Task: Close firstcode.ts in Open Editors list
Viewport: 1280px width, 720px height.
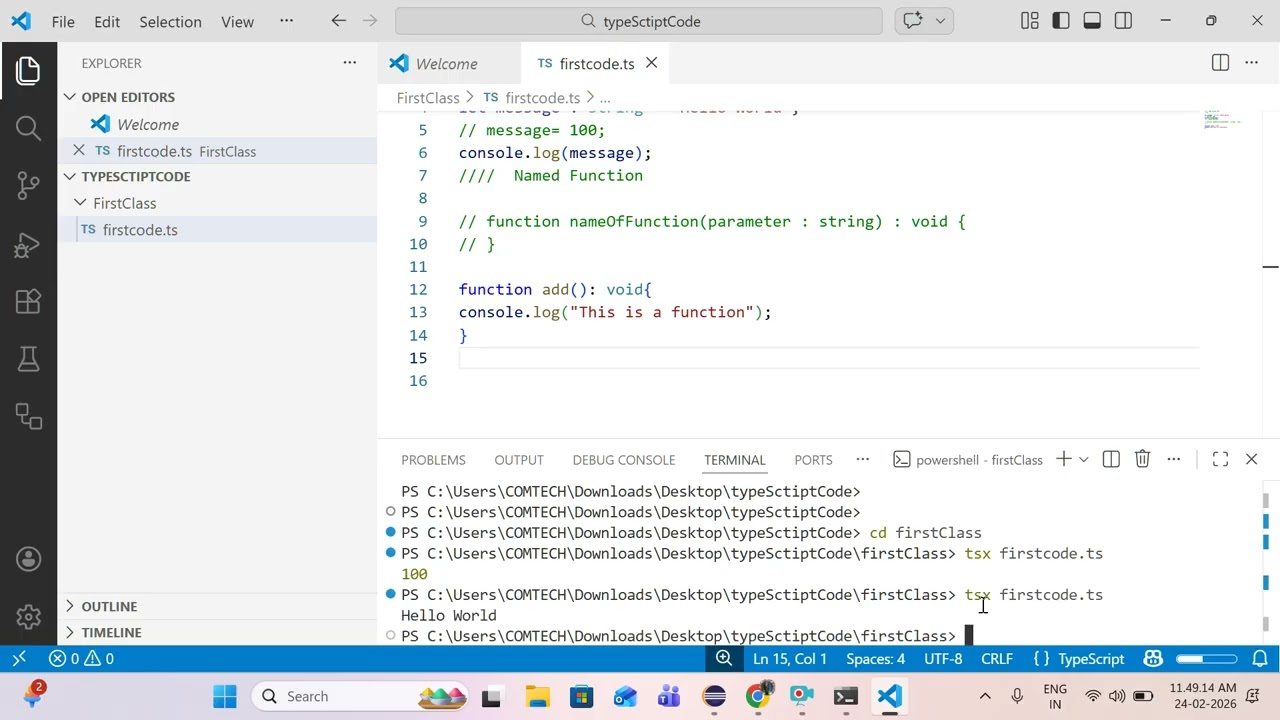Action: [80, 150]
